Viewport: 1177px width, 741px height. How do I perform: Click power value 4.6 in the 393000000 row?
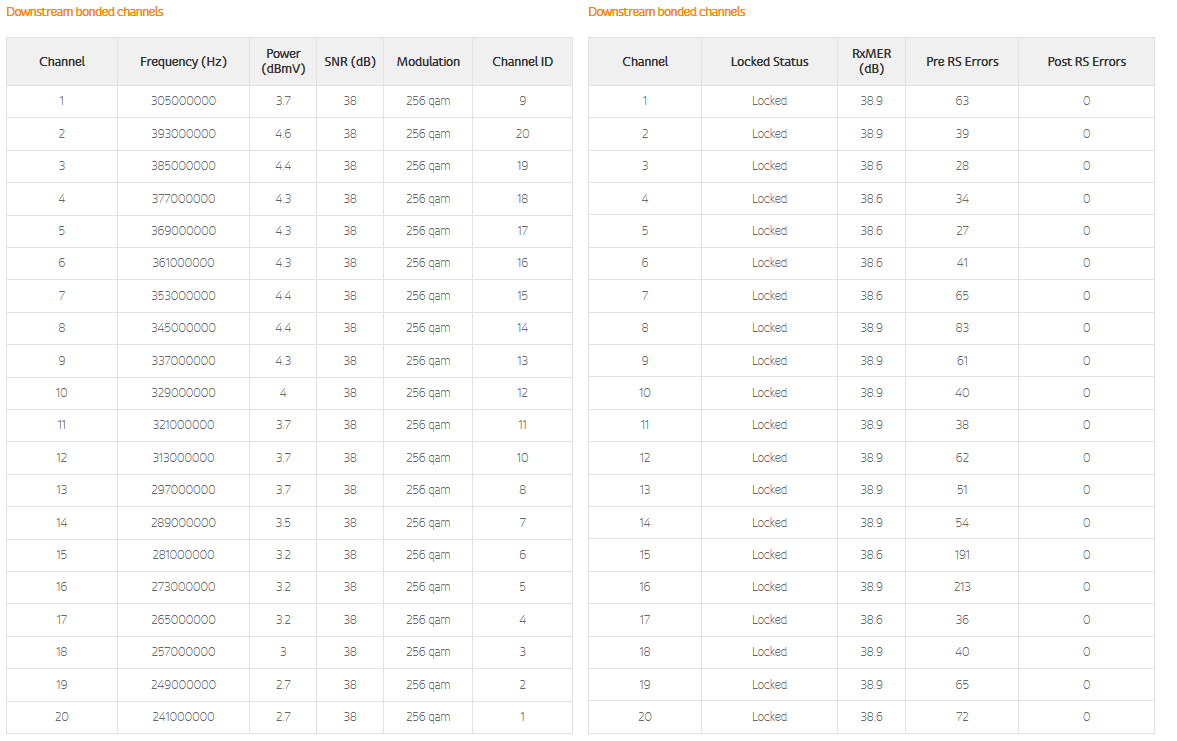click(x=283, y=134)
